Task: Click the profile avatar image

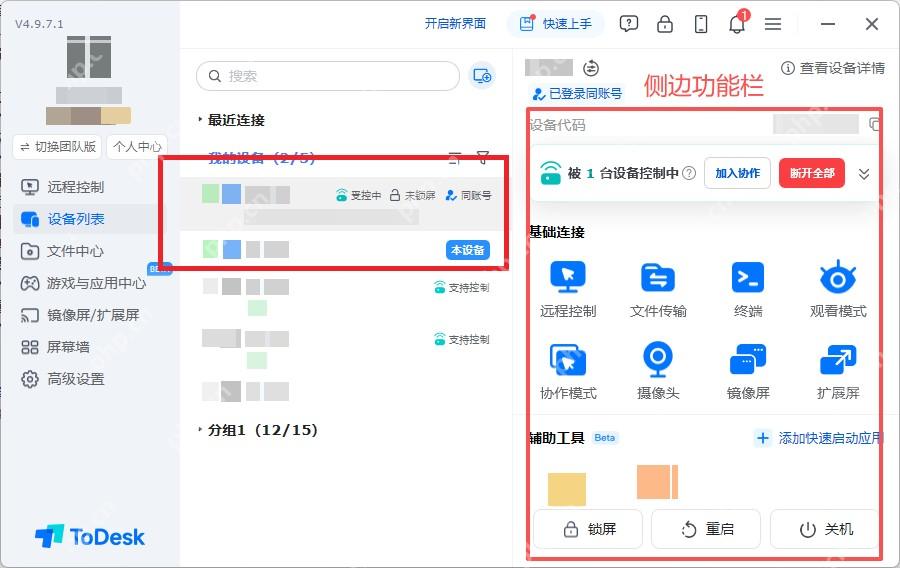Action: point(88,57)
